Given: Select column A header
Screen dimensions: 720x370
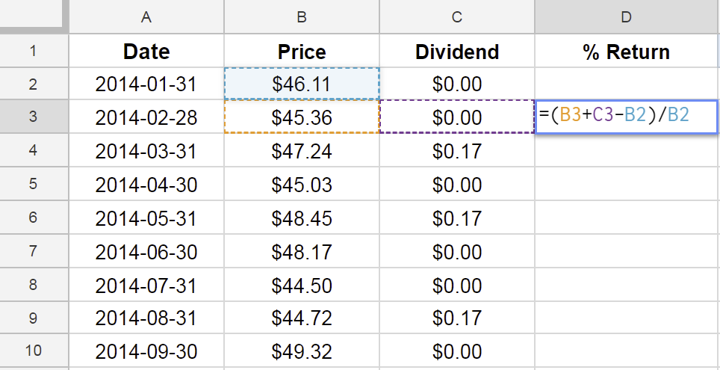Looking at the screenshot, I should click(x=146, y=17).
